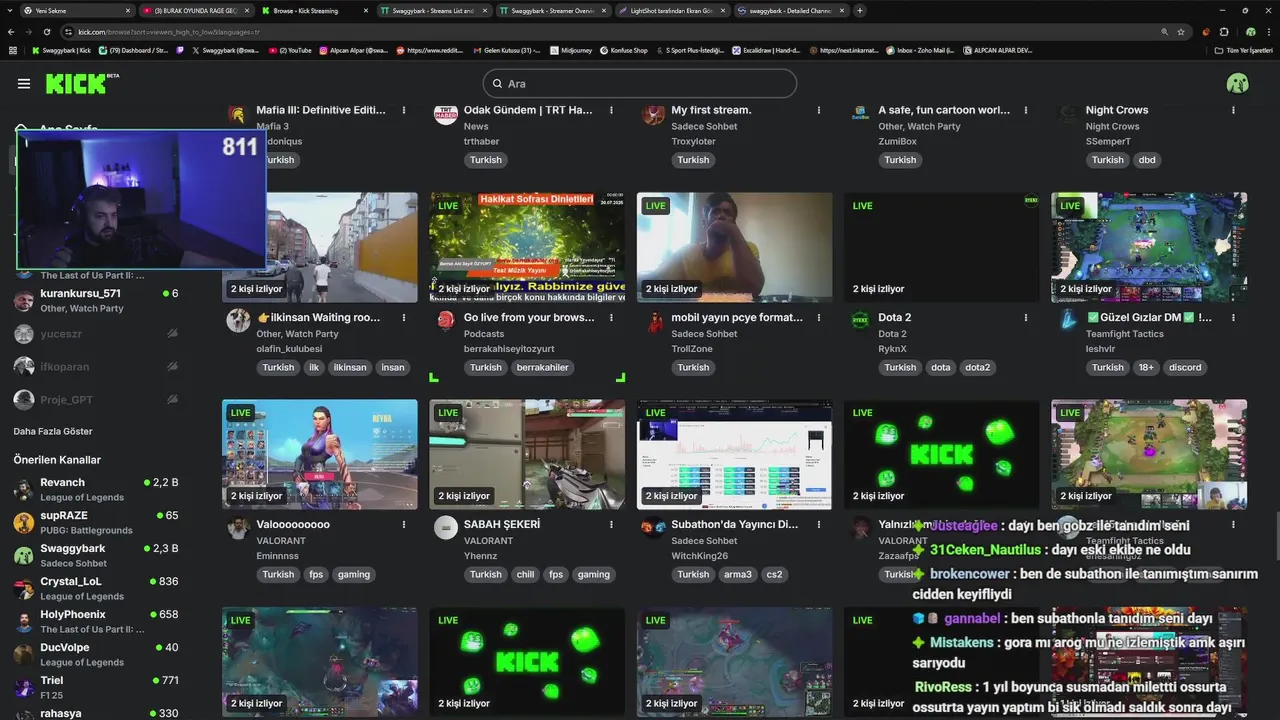1280x720 pixels.
Task: Open options menu for mobil yayın pcye stream
Action: 818,317
